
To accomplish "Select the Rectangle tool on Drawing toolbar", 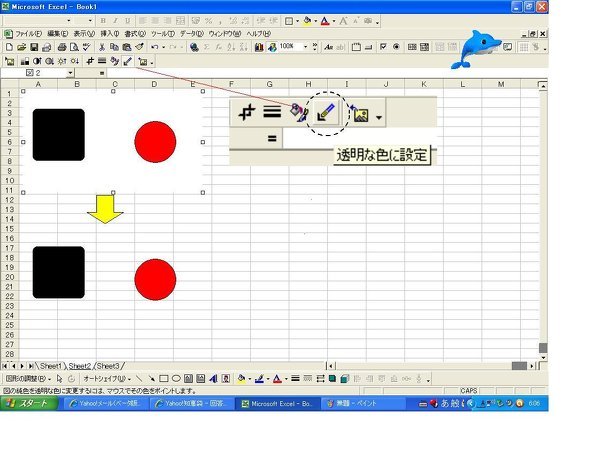I will [x=164, y=379].
